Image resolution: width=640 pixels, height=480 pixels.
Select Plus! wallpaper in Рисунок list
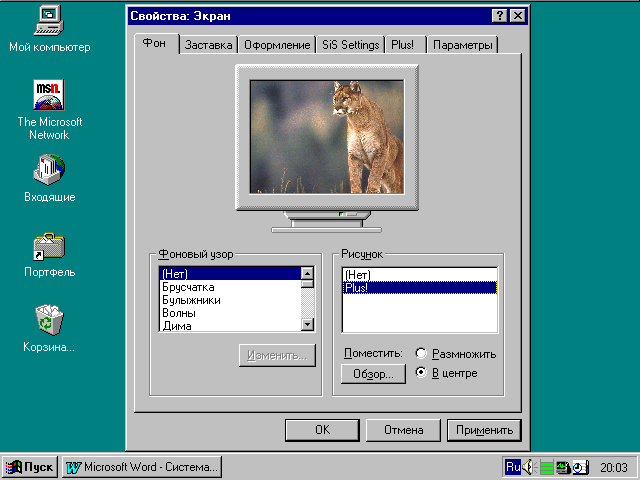pyautogui.click(x=420, y=288)
